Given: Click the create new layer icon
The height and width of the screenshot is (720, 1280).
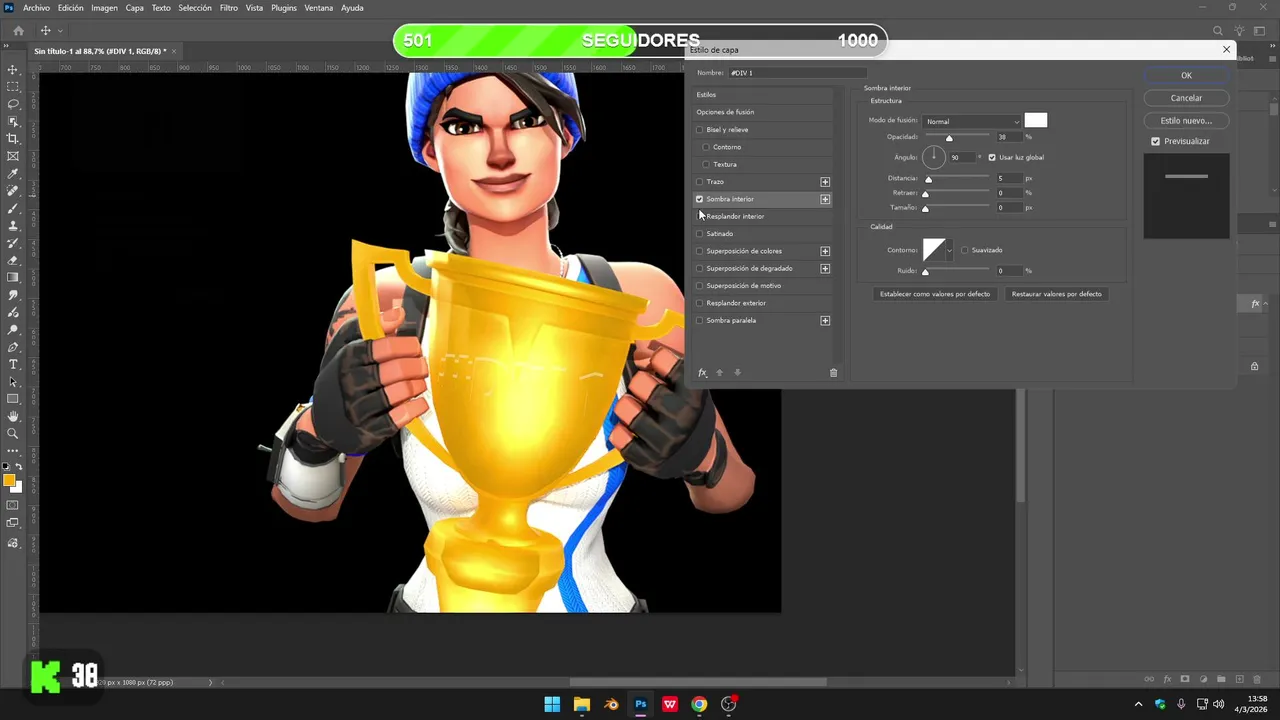Looking at the screenshot, I should click(1239, 679).
